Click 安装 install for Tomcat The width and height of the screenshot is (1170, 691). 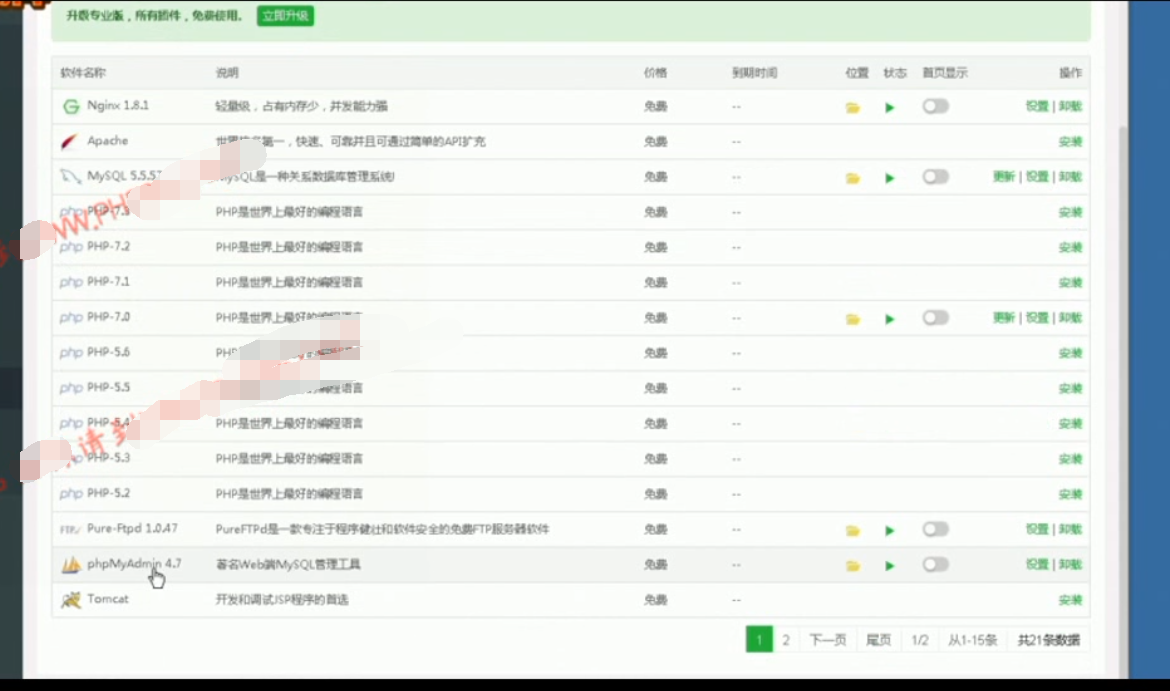pyautogui.click(x=1070, y=600)
